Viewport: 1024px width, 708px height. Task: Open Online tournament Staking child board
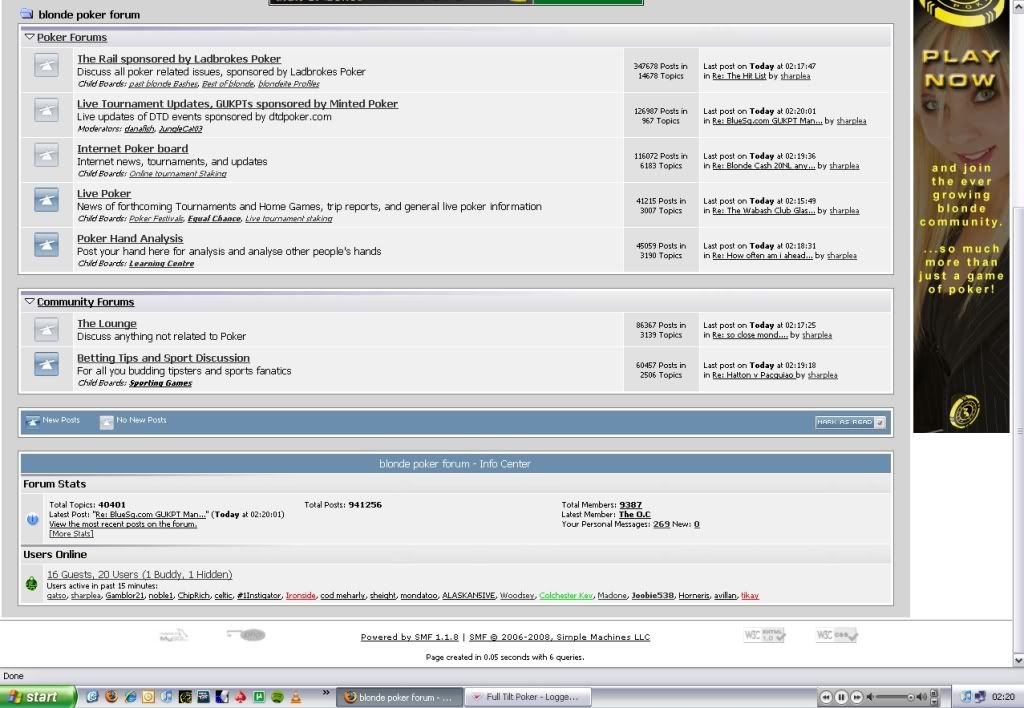178,174
